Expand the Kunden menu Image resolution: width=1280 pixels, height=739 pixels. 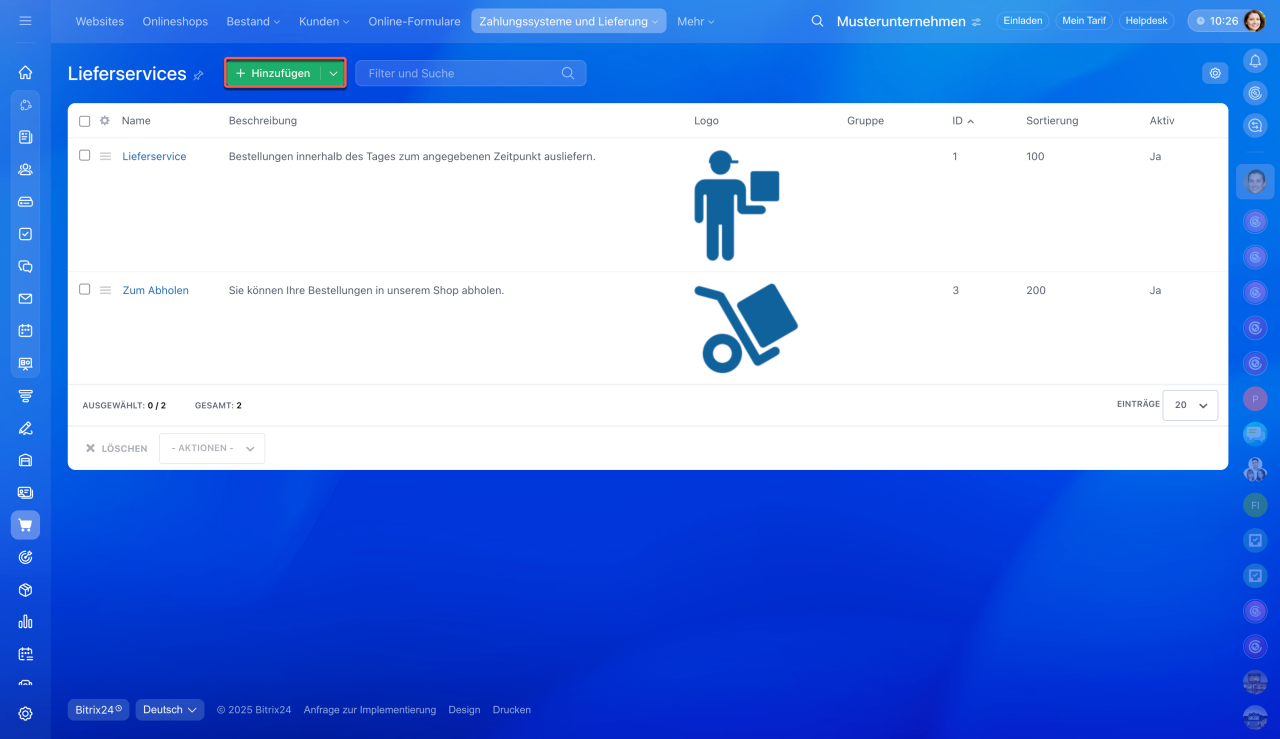tap(324, 21)
